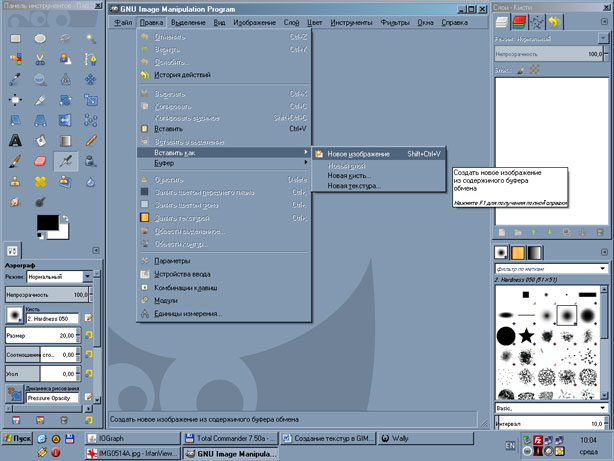Select the Rectangle Select tool
Image resolution: width=614 pixels, height=461 pixels.
click(x=16, y=38)
